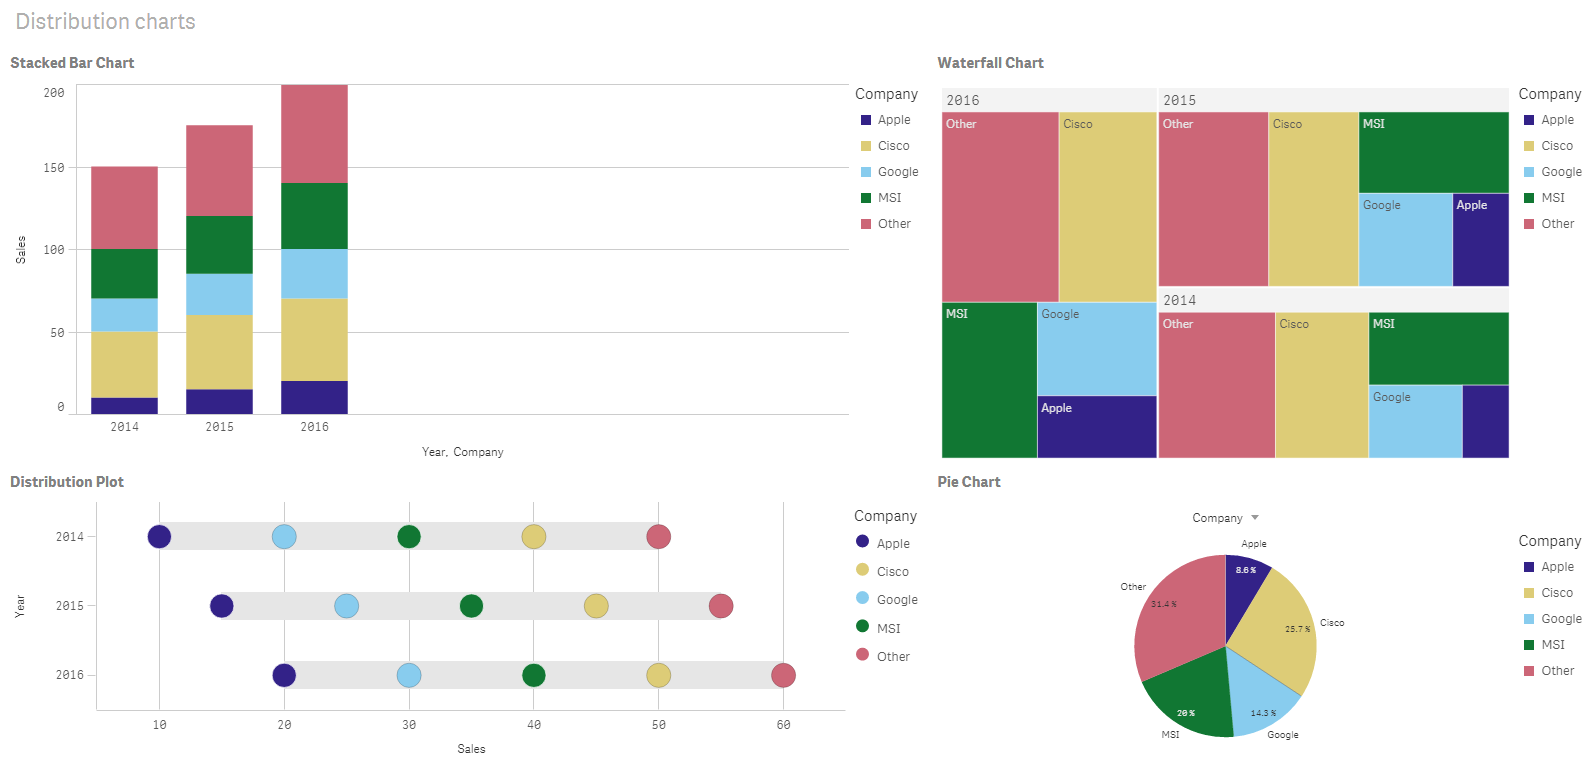Click the Pie Chart title
The image size is (1595, 767).
click(x=969, y=482)
